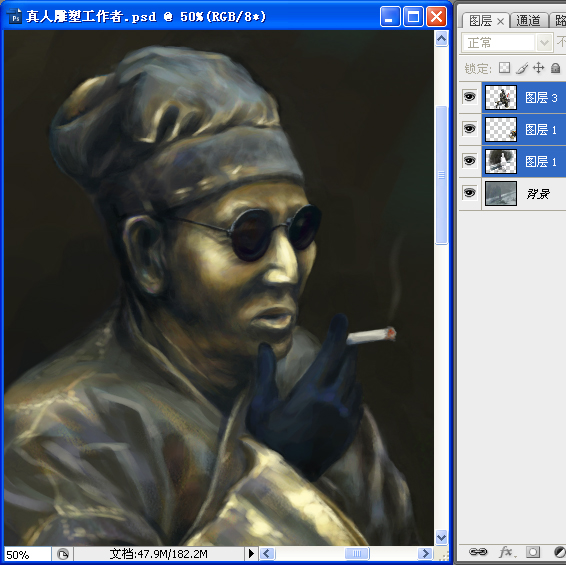The image size is (566, 565).
Task: Click the 50% zoom field
Action: point(27,554)
